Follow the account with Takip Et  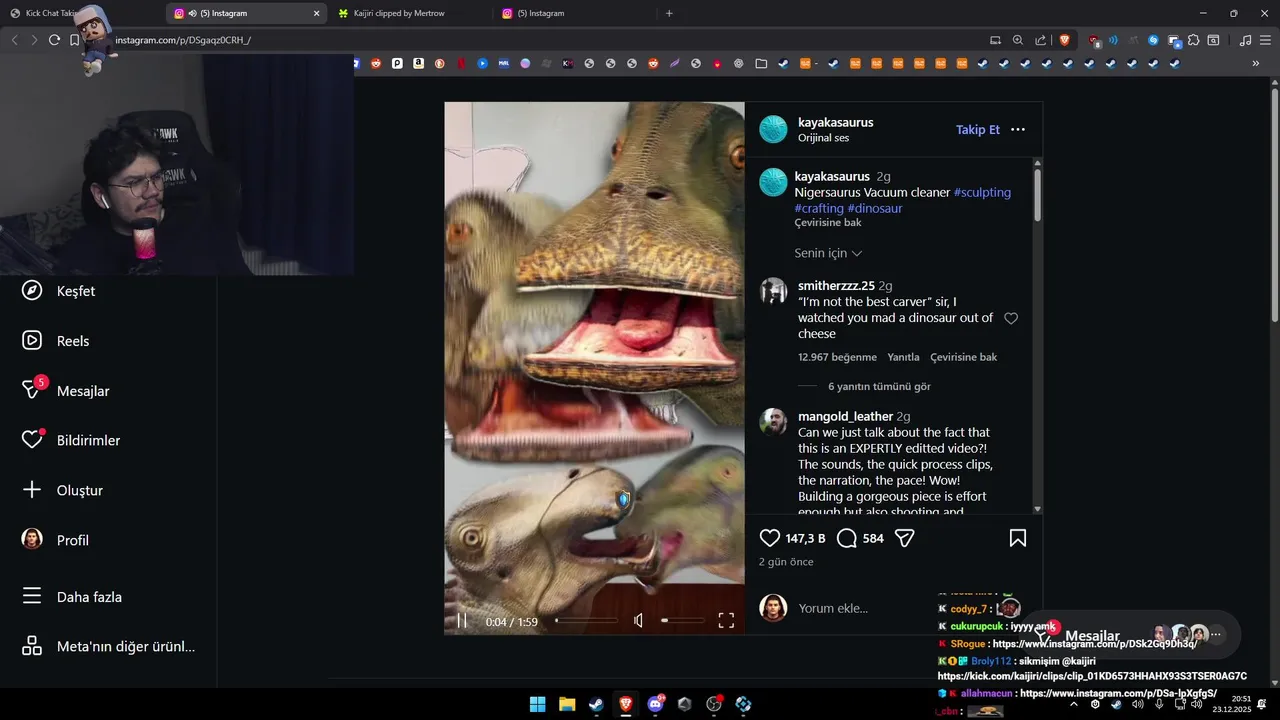tap(978, 130)
